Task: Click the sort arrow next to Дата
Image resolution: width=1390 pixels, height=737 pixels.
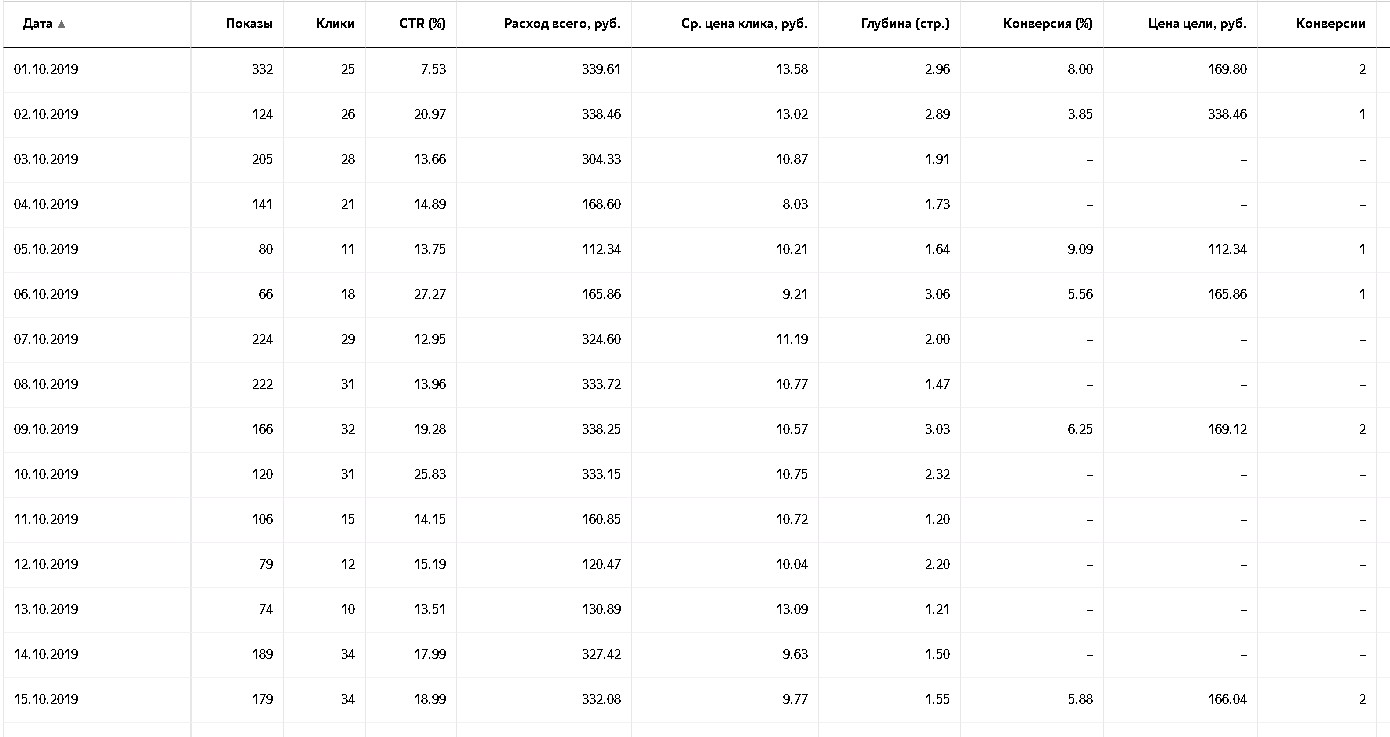Action: pos(62,25)
